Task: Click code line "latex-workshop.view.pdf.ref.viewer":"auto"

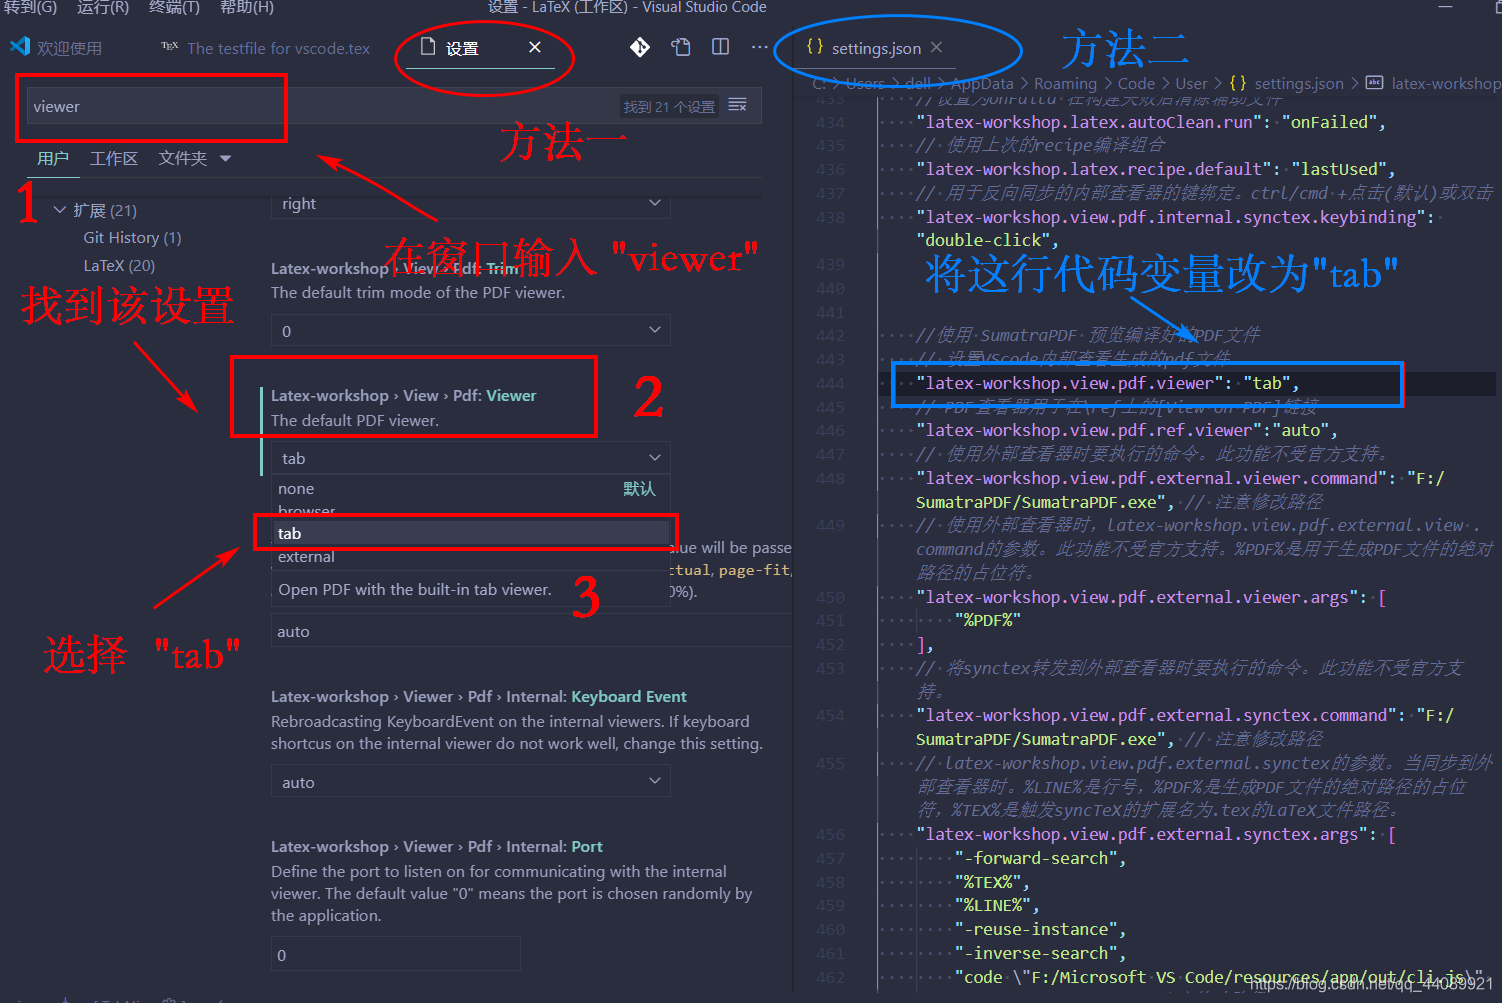Action: [x=1126, y=430]
